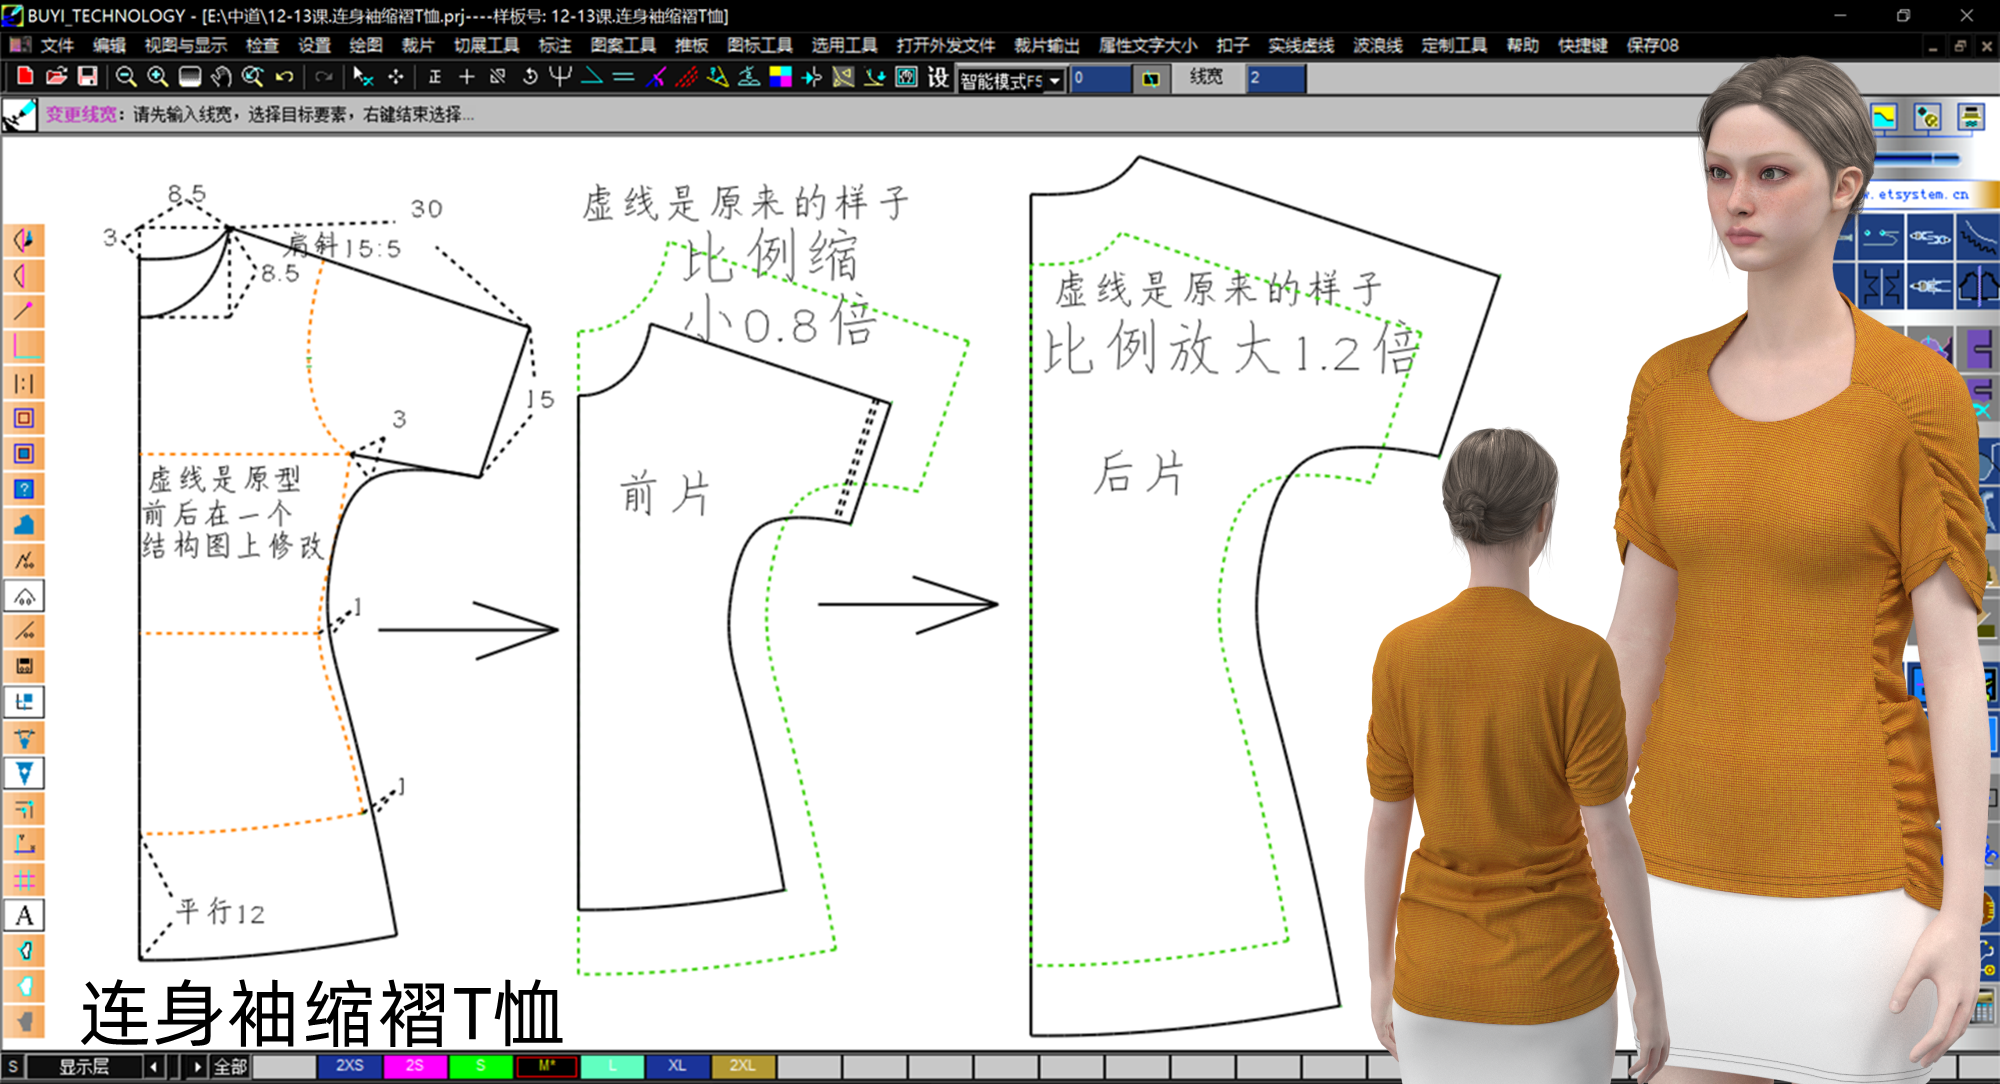Open the 智能模式F5 dropdown

pos(1011,80)
